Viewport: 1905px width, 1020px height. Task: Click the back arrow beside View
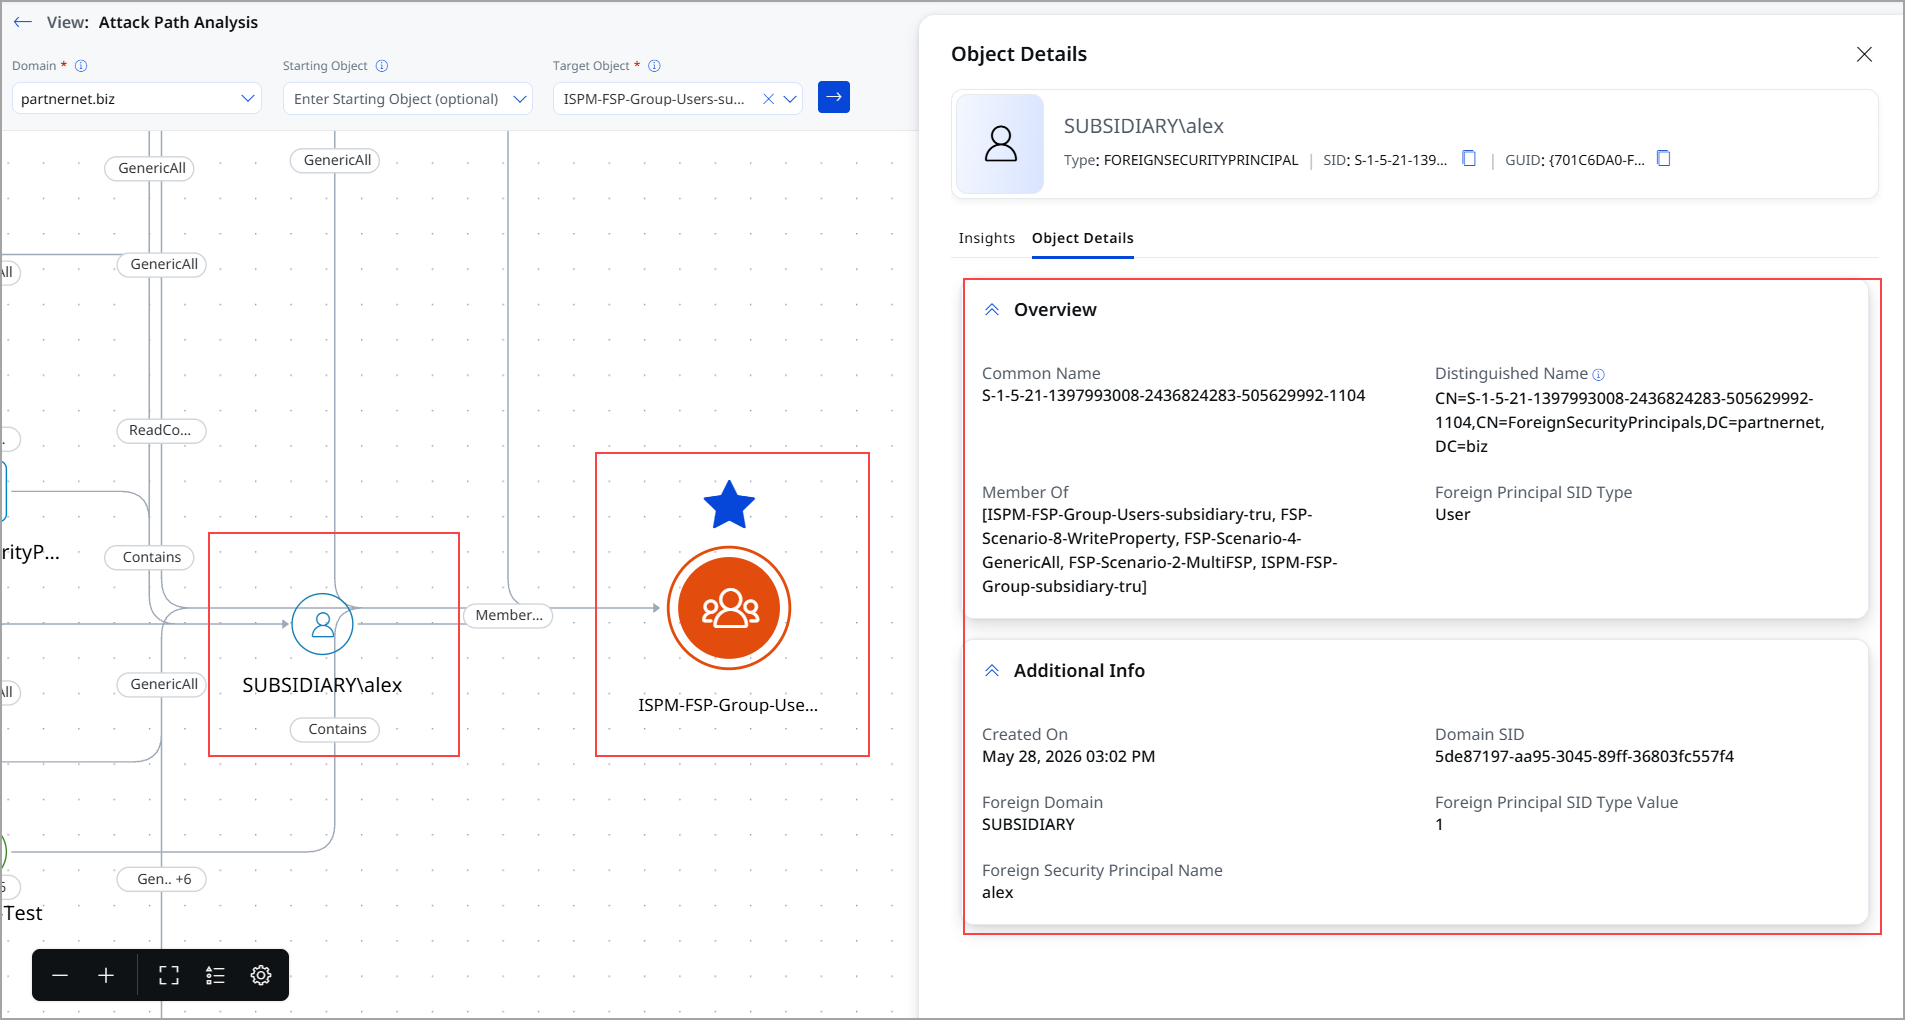point(23,22)
